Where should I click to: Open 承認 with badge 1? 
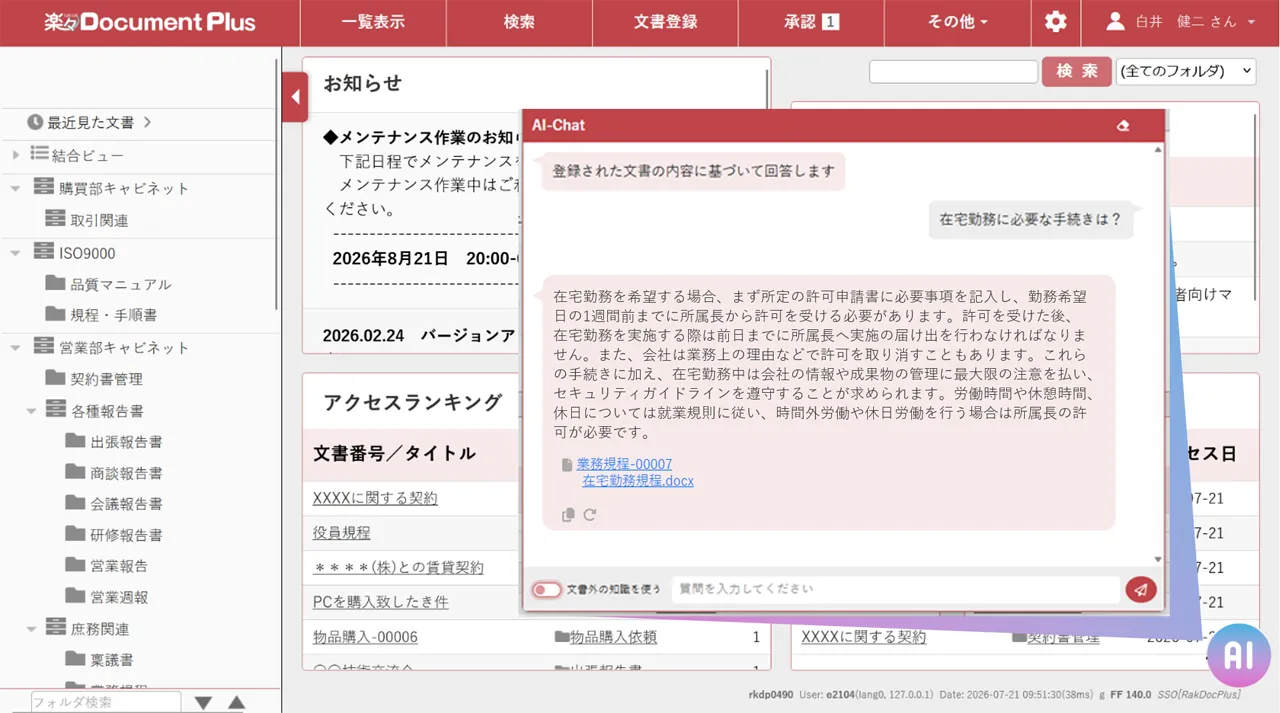coord(811,22)
